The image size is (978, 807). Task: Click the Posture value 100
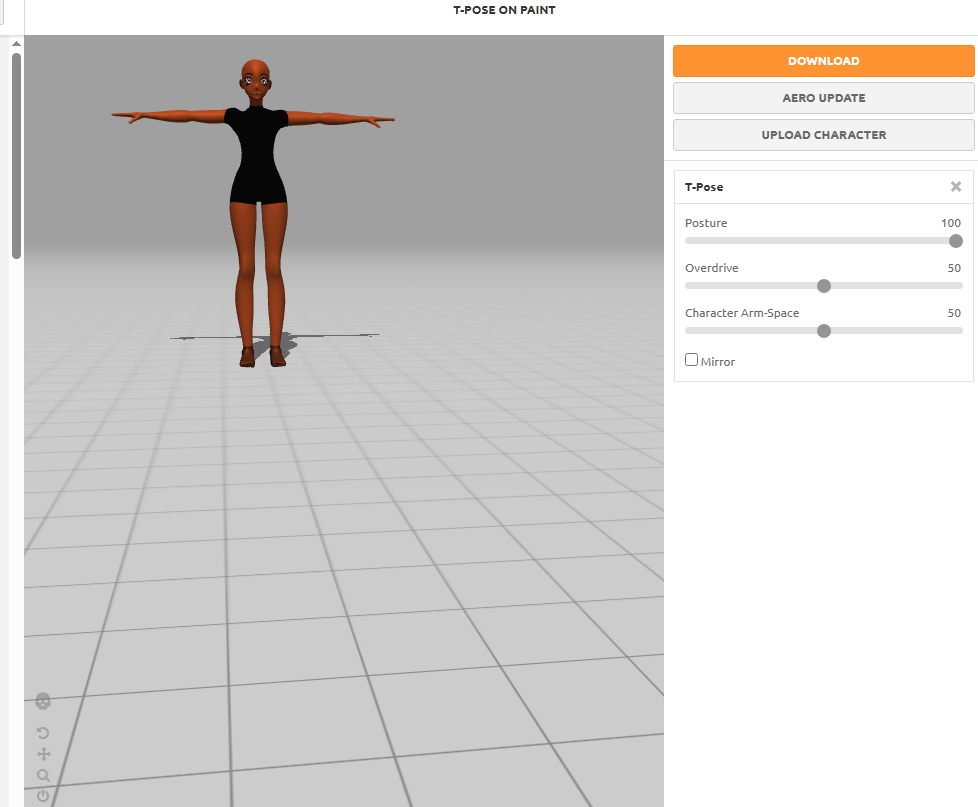tap(951, 223)
